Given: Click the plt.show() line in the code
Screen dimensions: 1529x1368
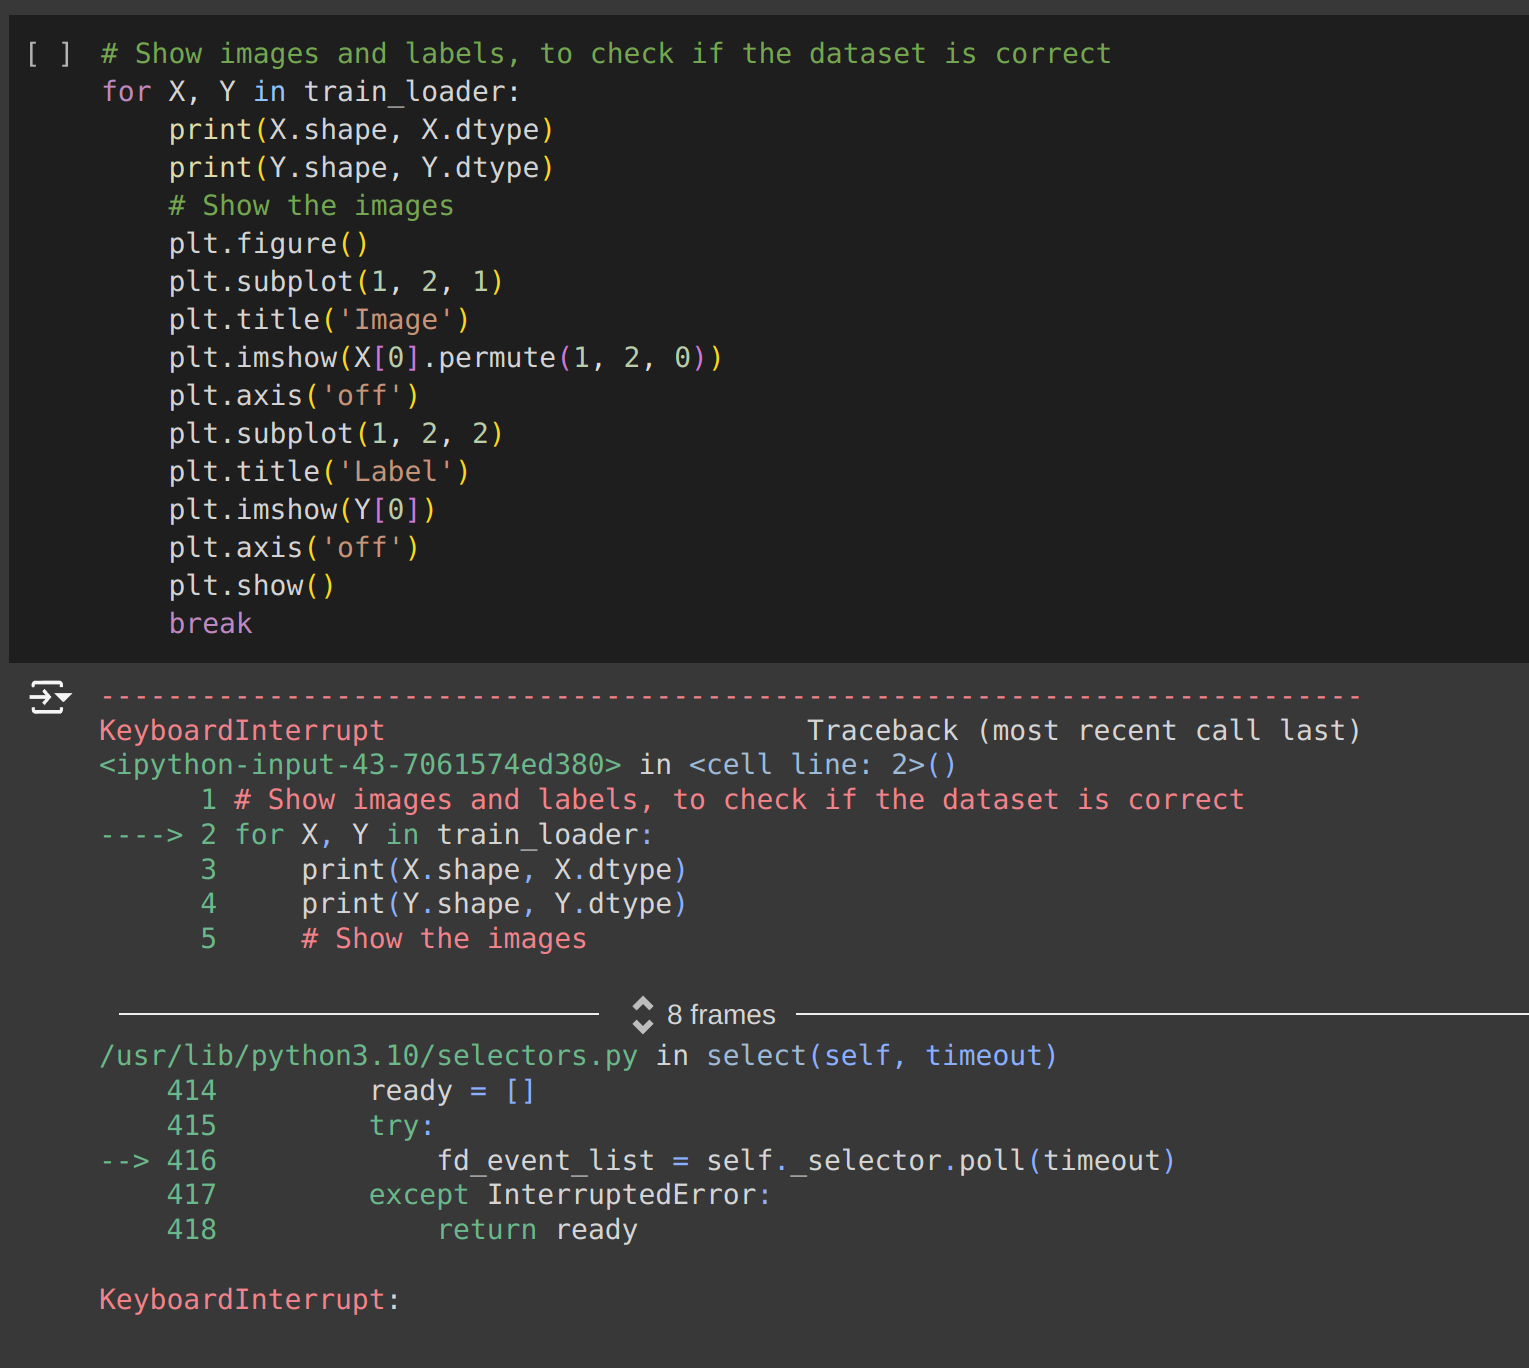Looking at the screenshot, I should [x=251, y=586].
